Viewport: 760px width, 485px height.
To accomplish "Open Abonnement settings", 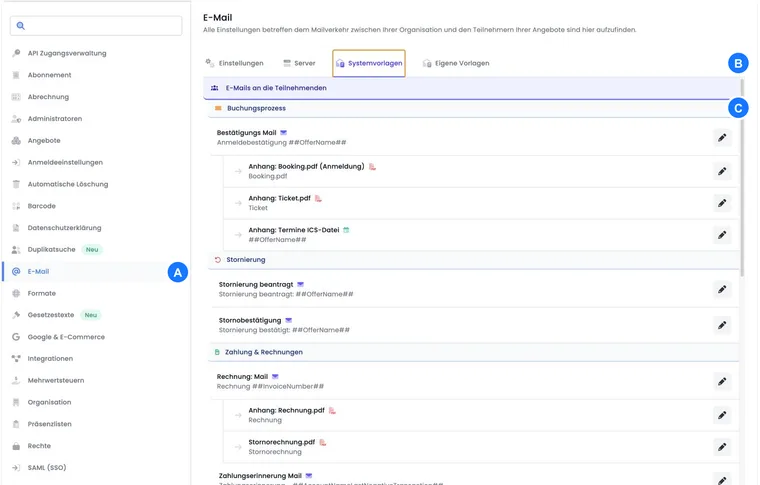I will (49, 75).
